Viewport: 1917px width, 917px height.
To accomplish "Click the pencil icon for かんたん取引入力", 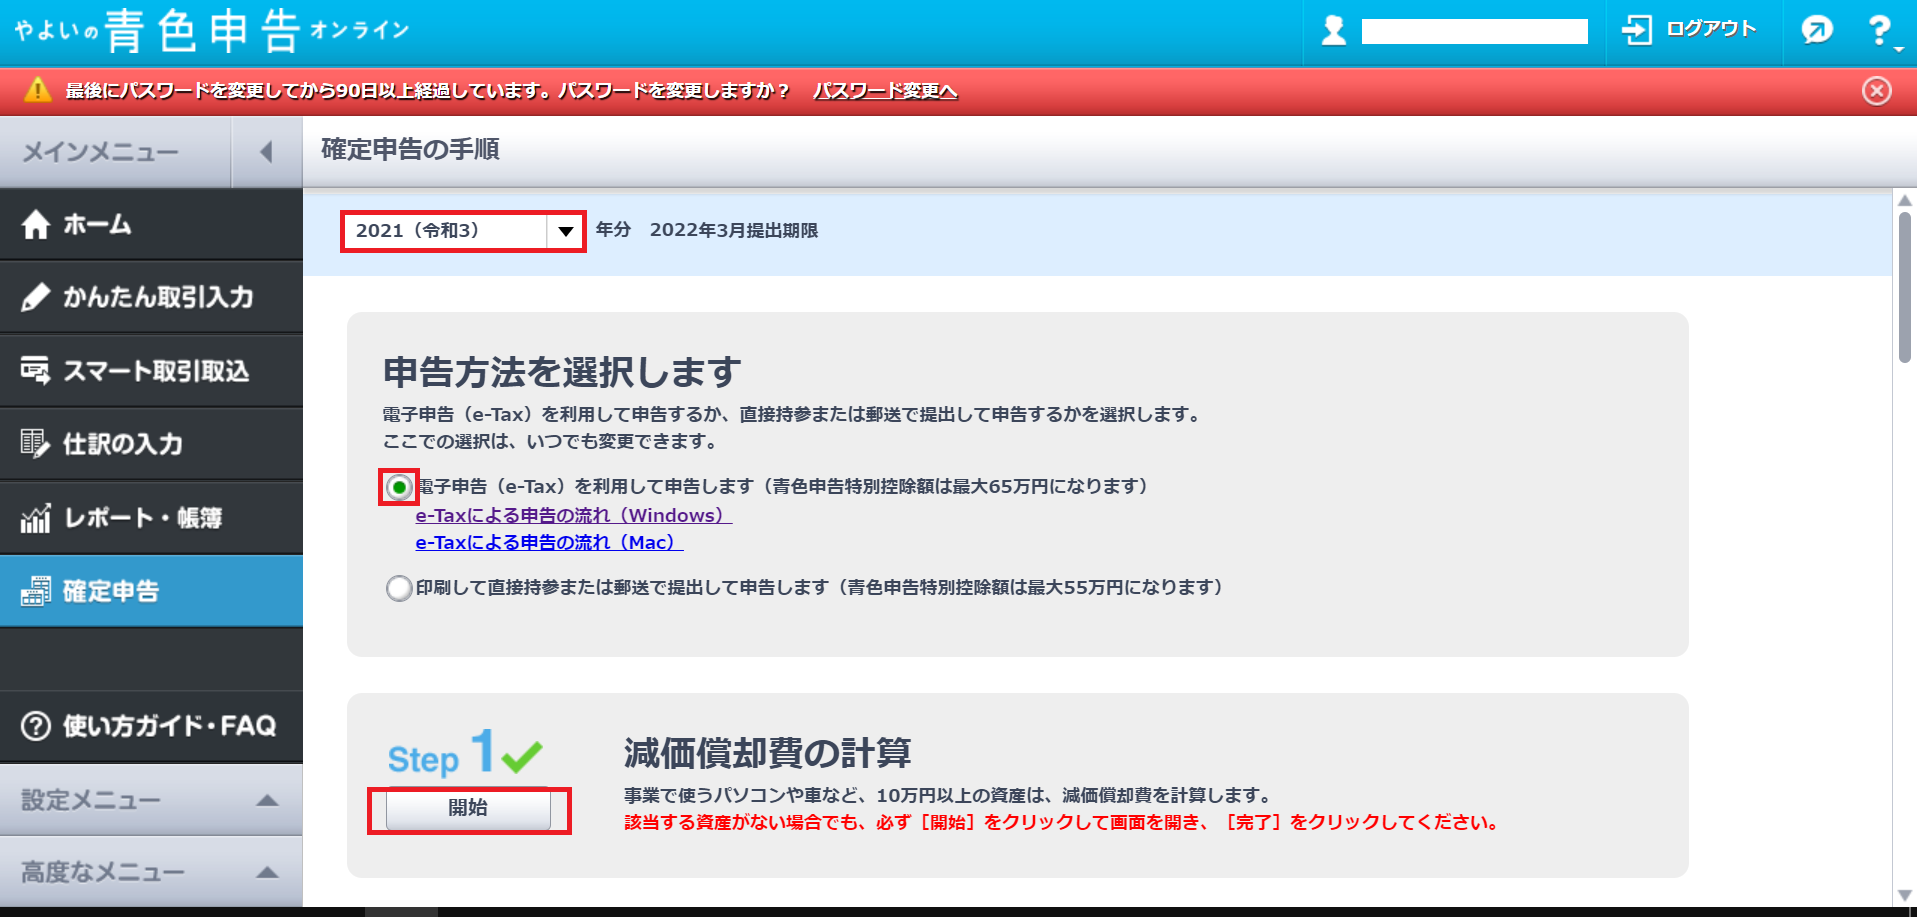I will (36, 297).
